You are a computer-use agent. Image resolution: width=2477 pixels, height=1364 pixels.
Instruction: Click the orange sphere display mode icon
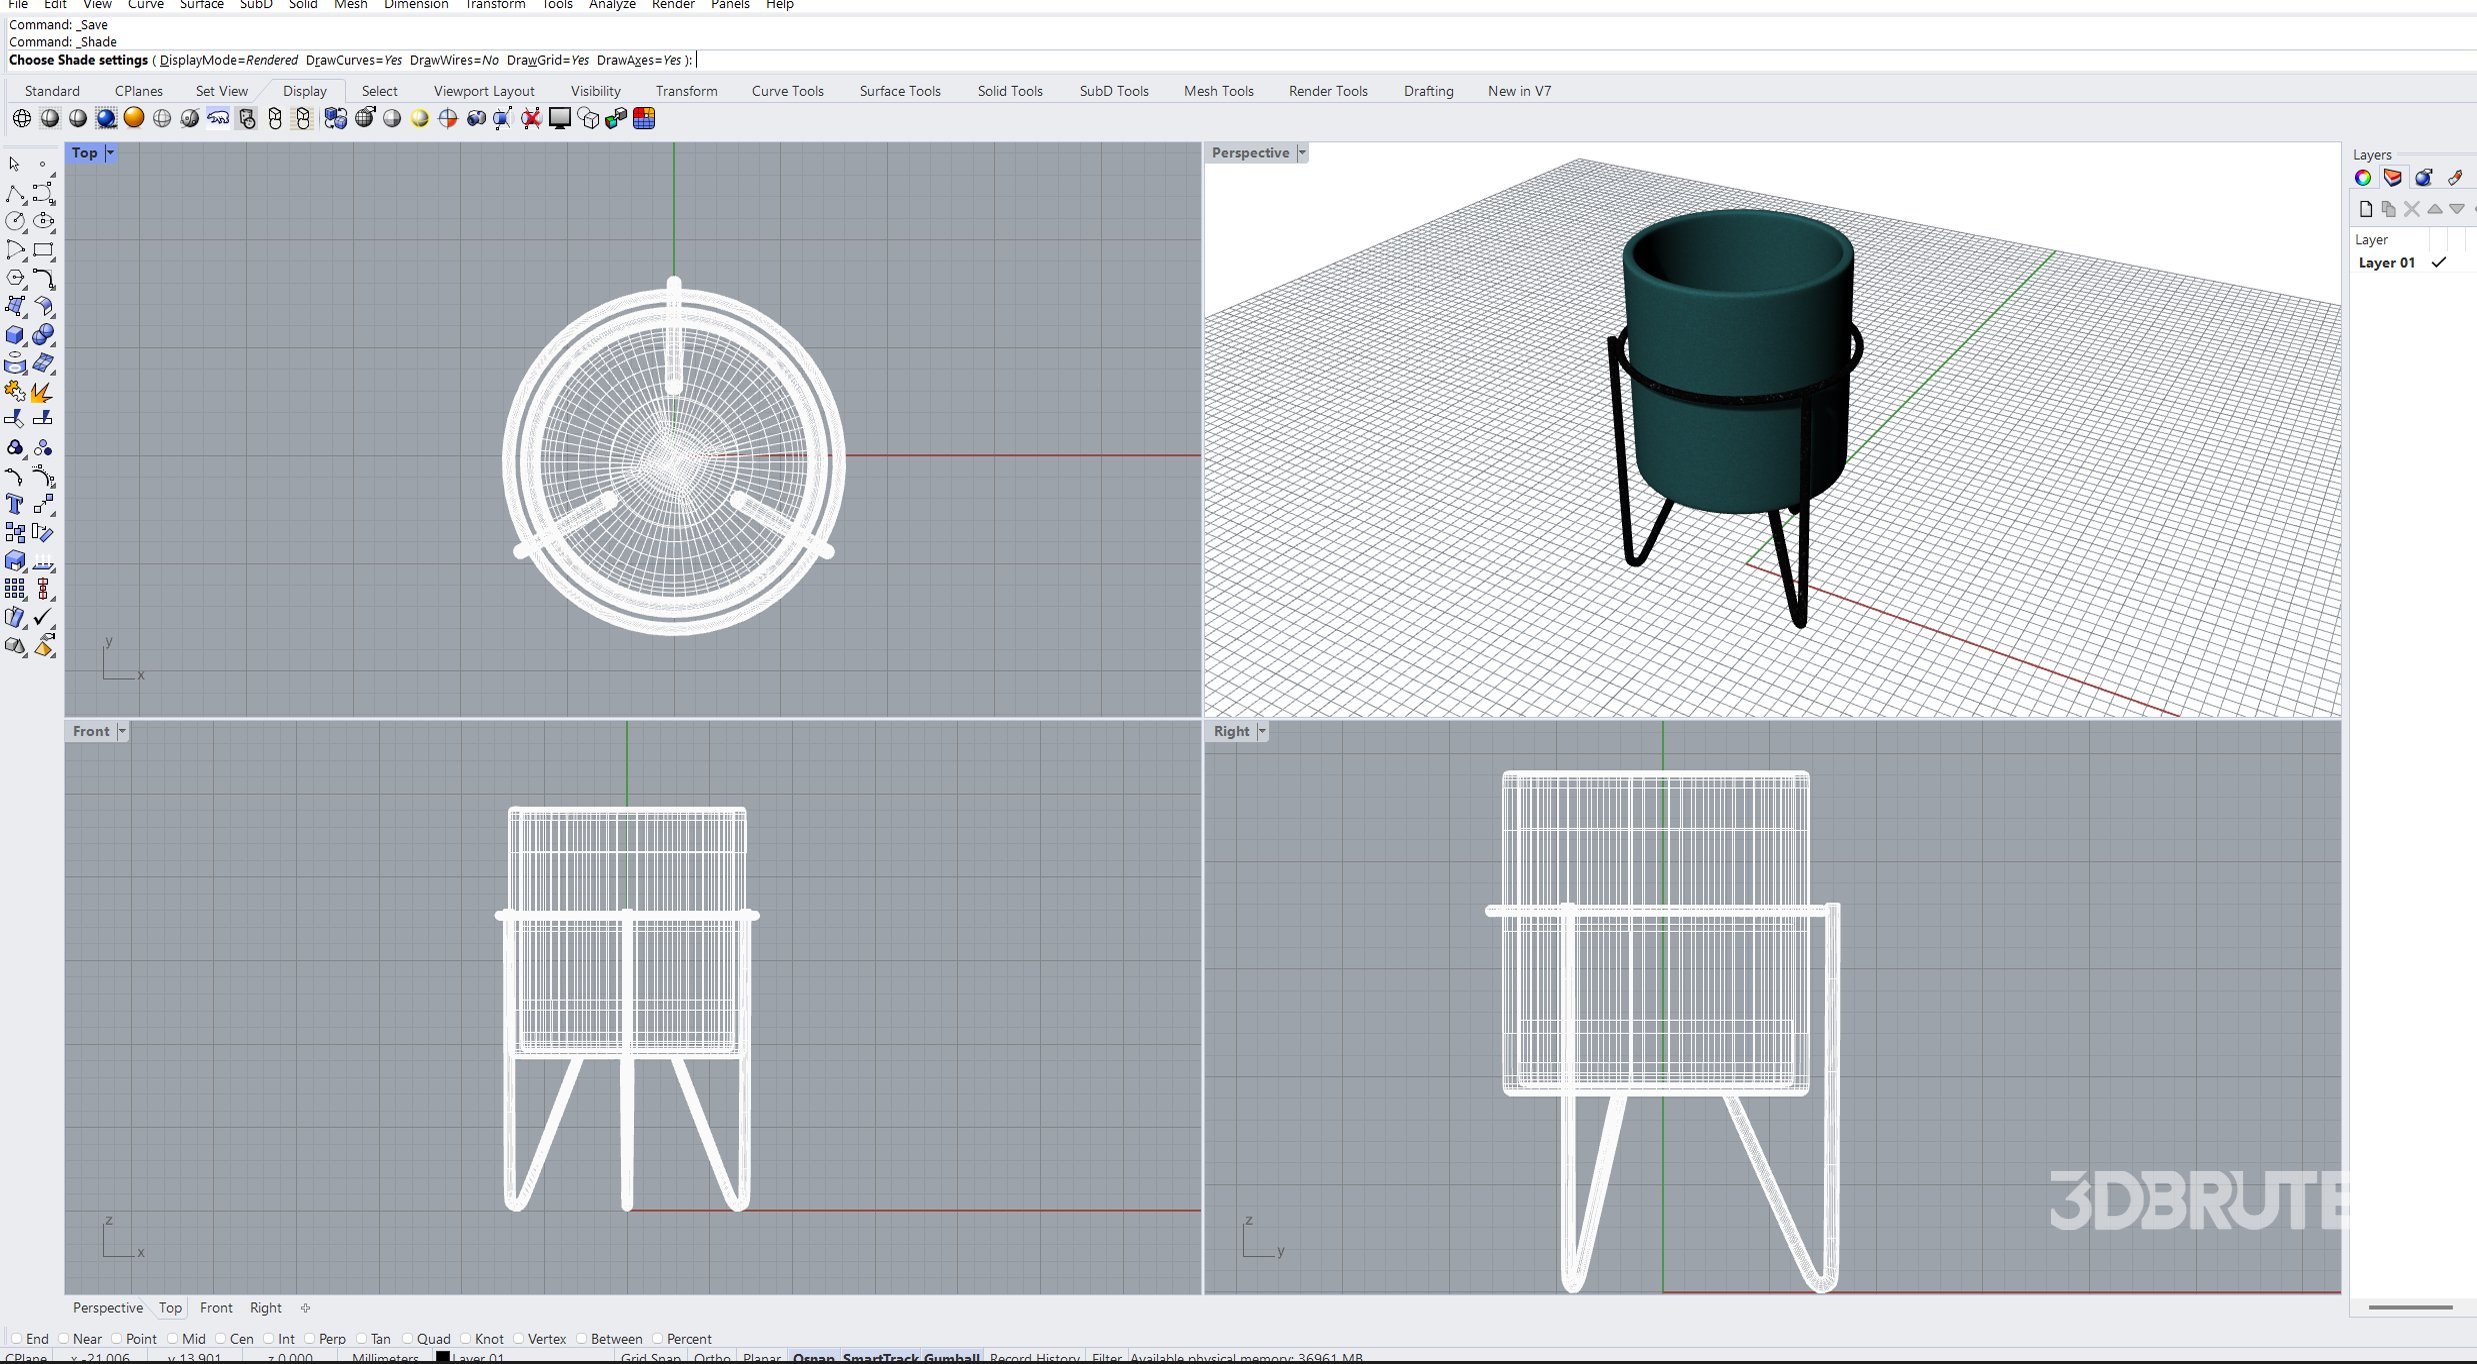point(134,119)
